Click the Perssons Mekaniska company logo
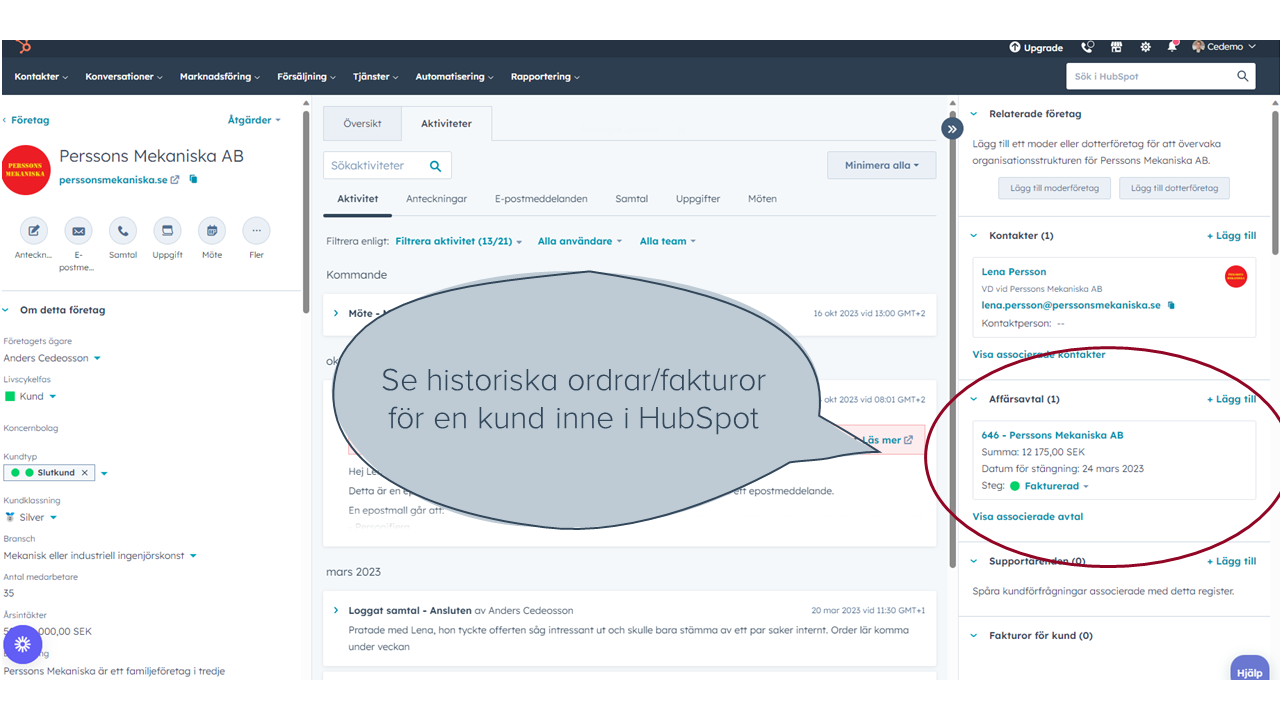 26,170
